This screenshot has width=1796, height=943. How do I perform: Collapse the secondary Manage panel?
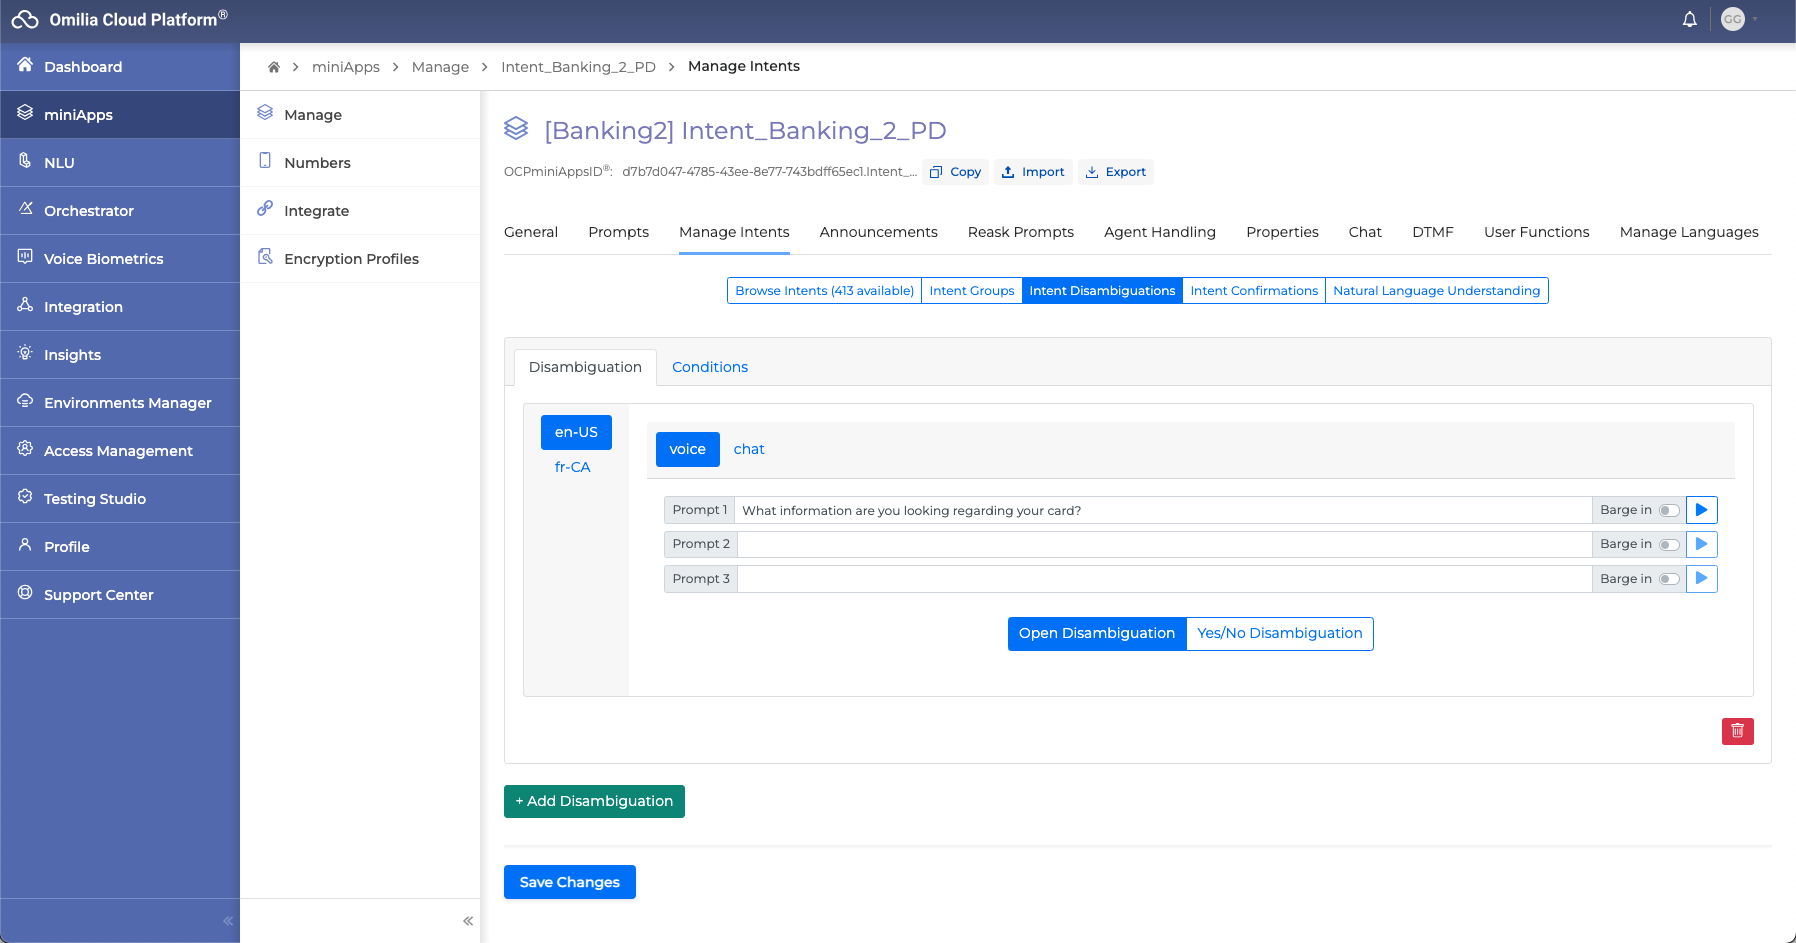point(468,921)
